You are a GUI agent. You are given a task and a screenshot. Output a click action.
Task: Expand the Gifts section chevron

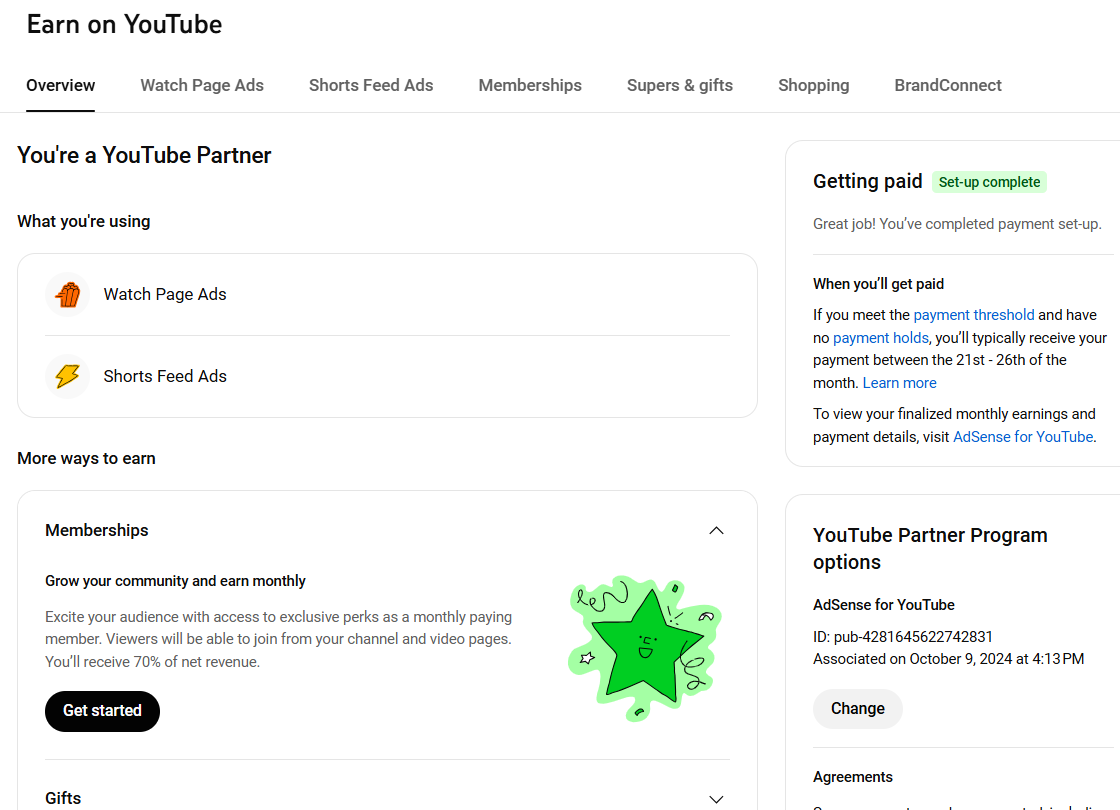coord(716,799)
